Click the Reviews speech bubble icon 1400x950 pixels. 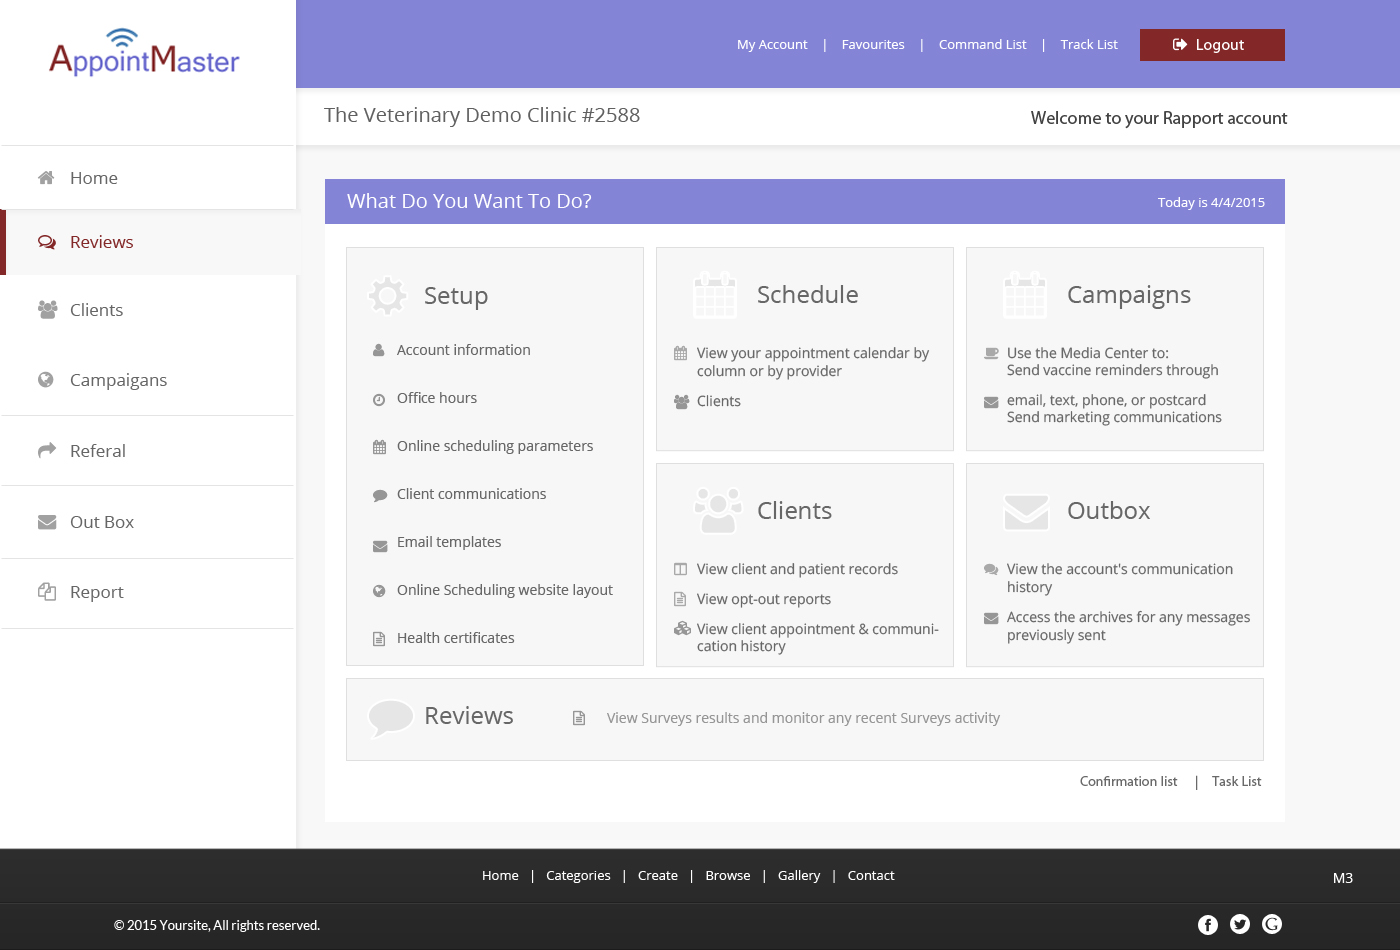click(390, 717)
